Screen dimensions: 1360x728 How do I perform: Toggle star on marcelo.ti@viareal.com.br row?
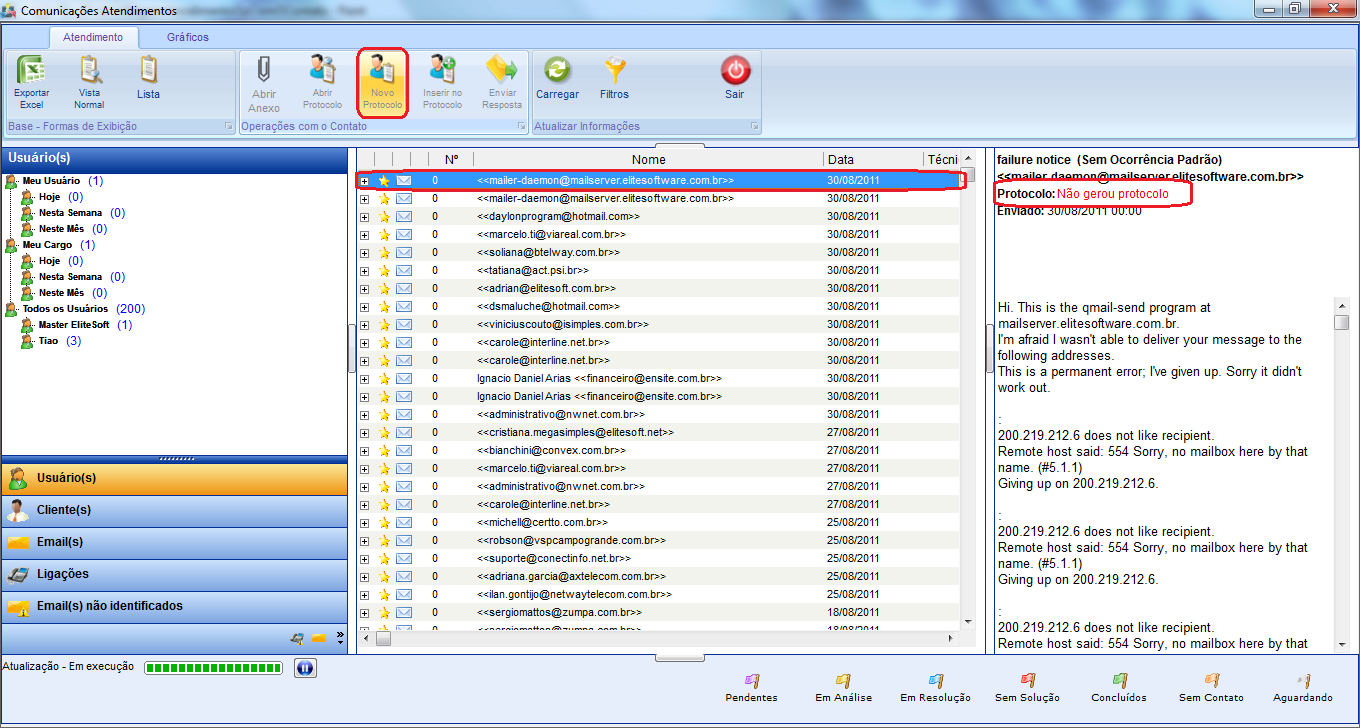tap(384, 235)
